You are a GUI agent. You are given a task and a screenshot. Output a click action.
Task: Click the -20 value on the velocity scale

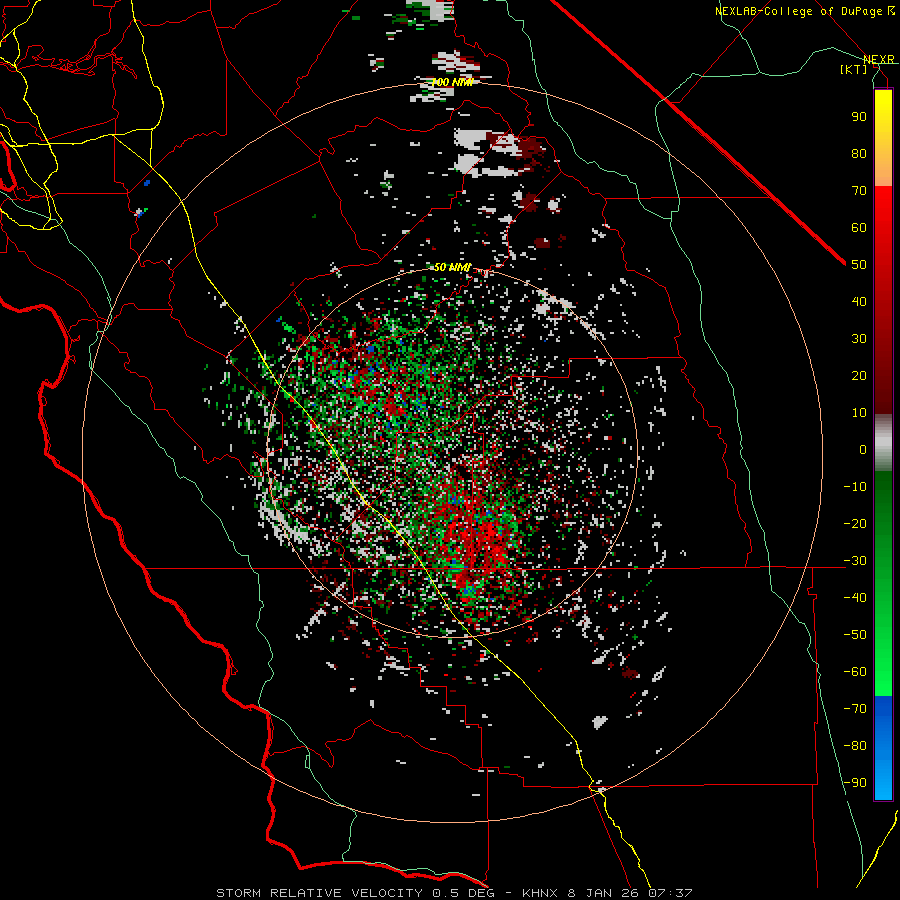click(855, 523)
